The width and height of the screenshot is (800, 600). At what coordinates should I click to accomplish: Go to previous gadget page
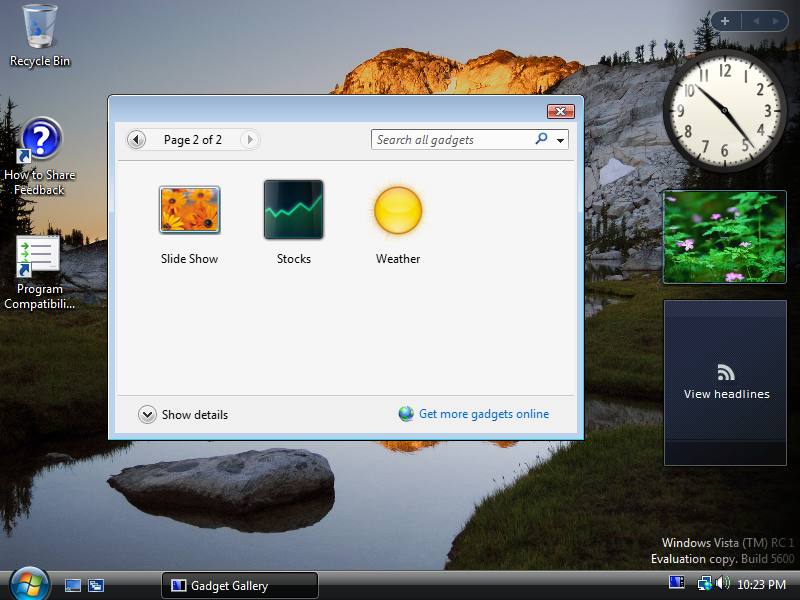(x=136, y=139)
